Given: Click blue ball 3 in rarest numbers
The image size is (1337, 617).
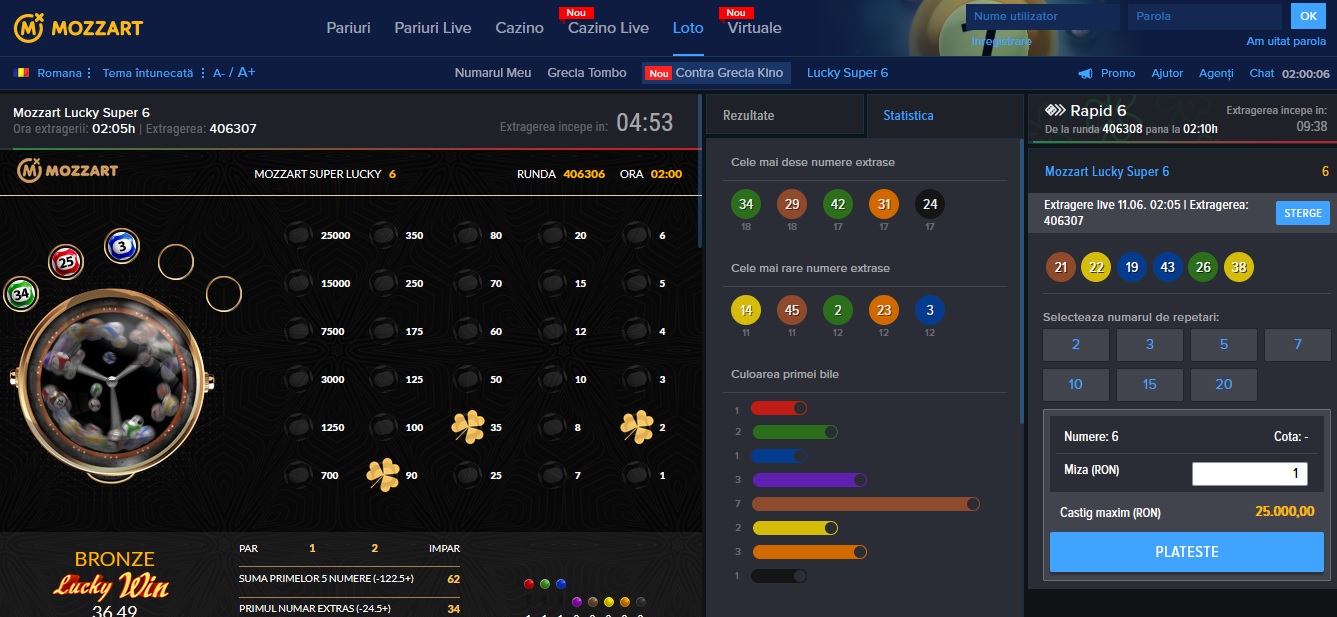Looking at the screenshot, I should 930,310.
